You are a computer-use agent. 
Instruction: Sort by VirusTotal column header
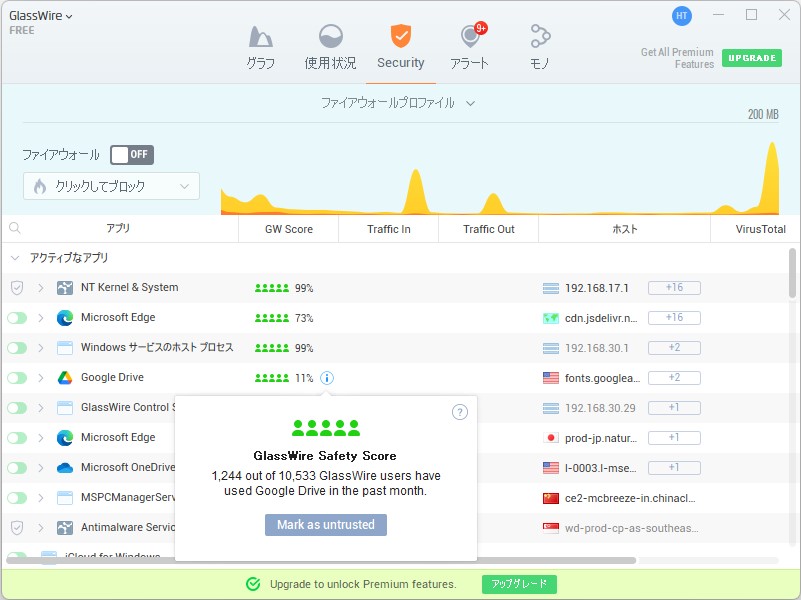(760, 229)
